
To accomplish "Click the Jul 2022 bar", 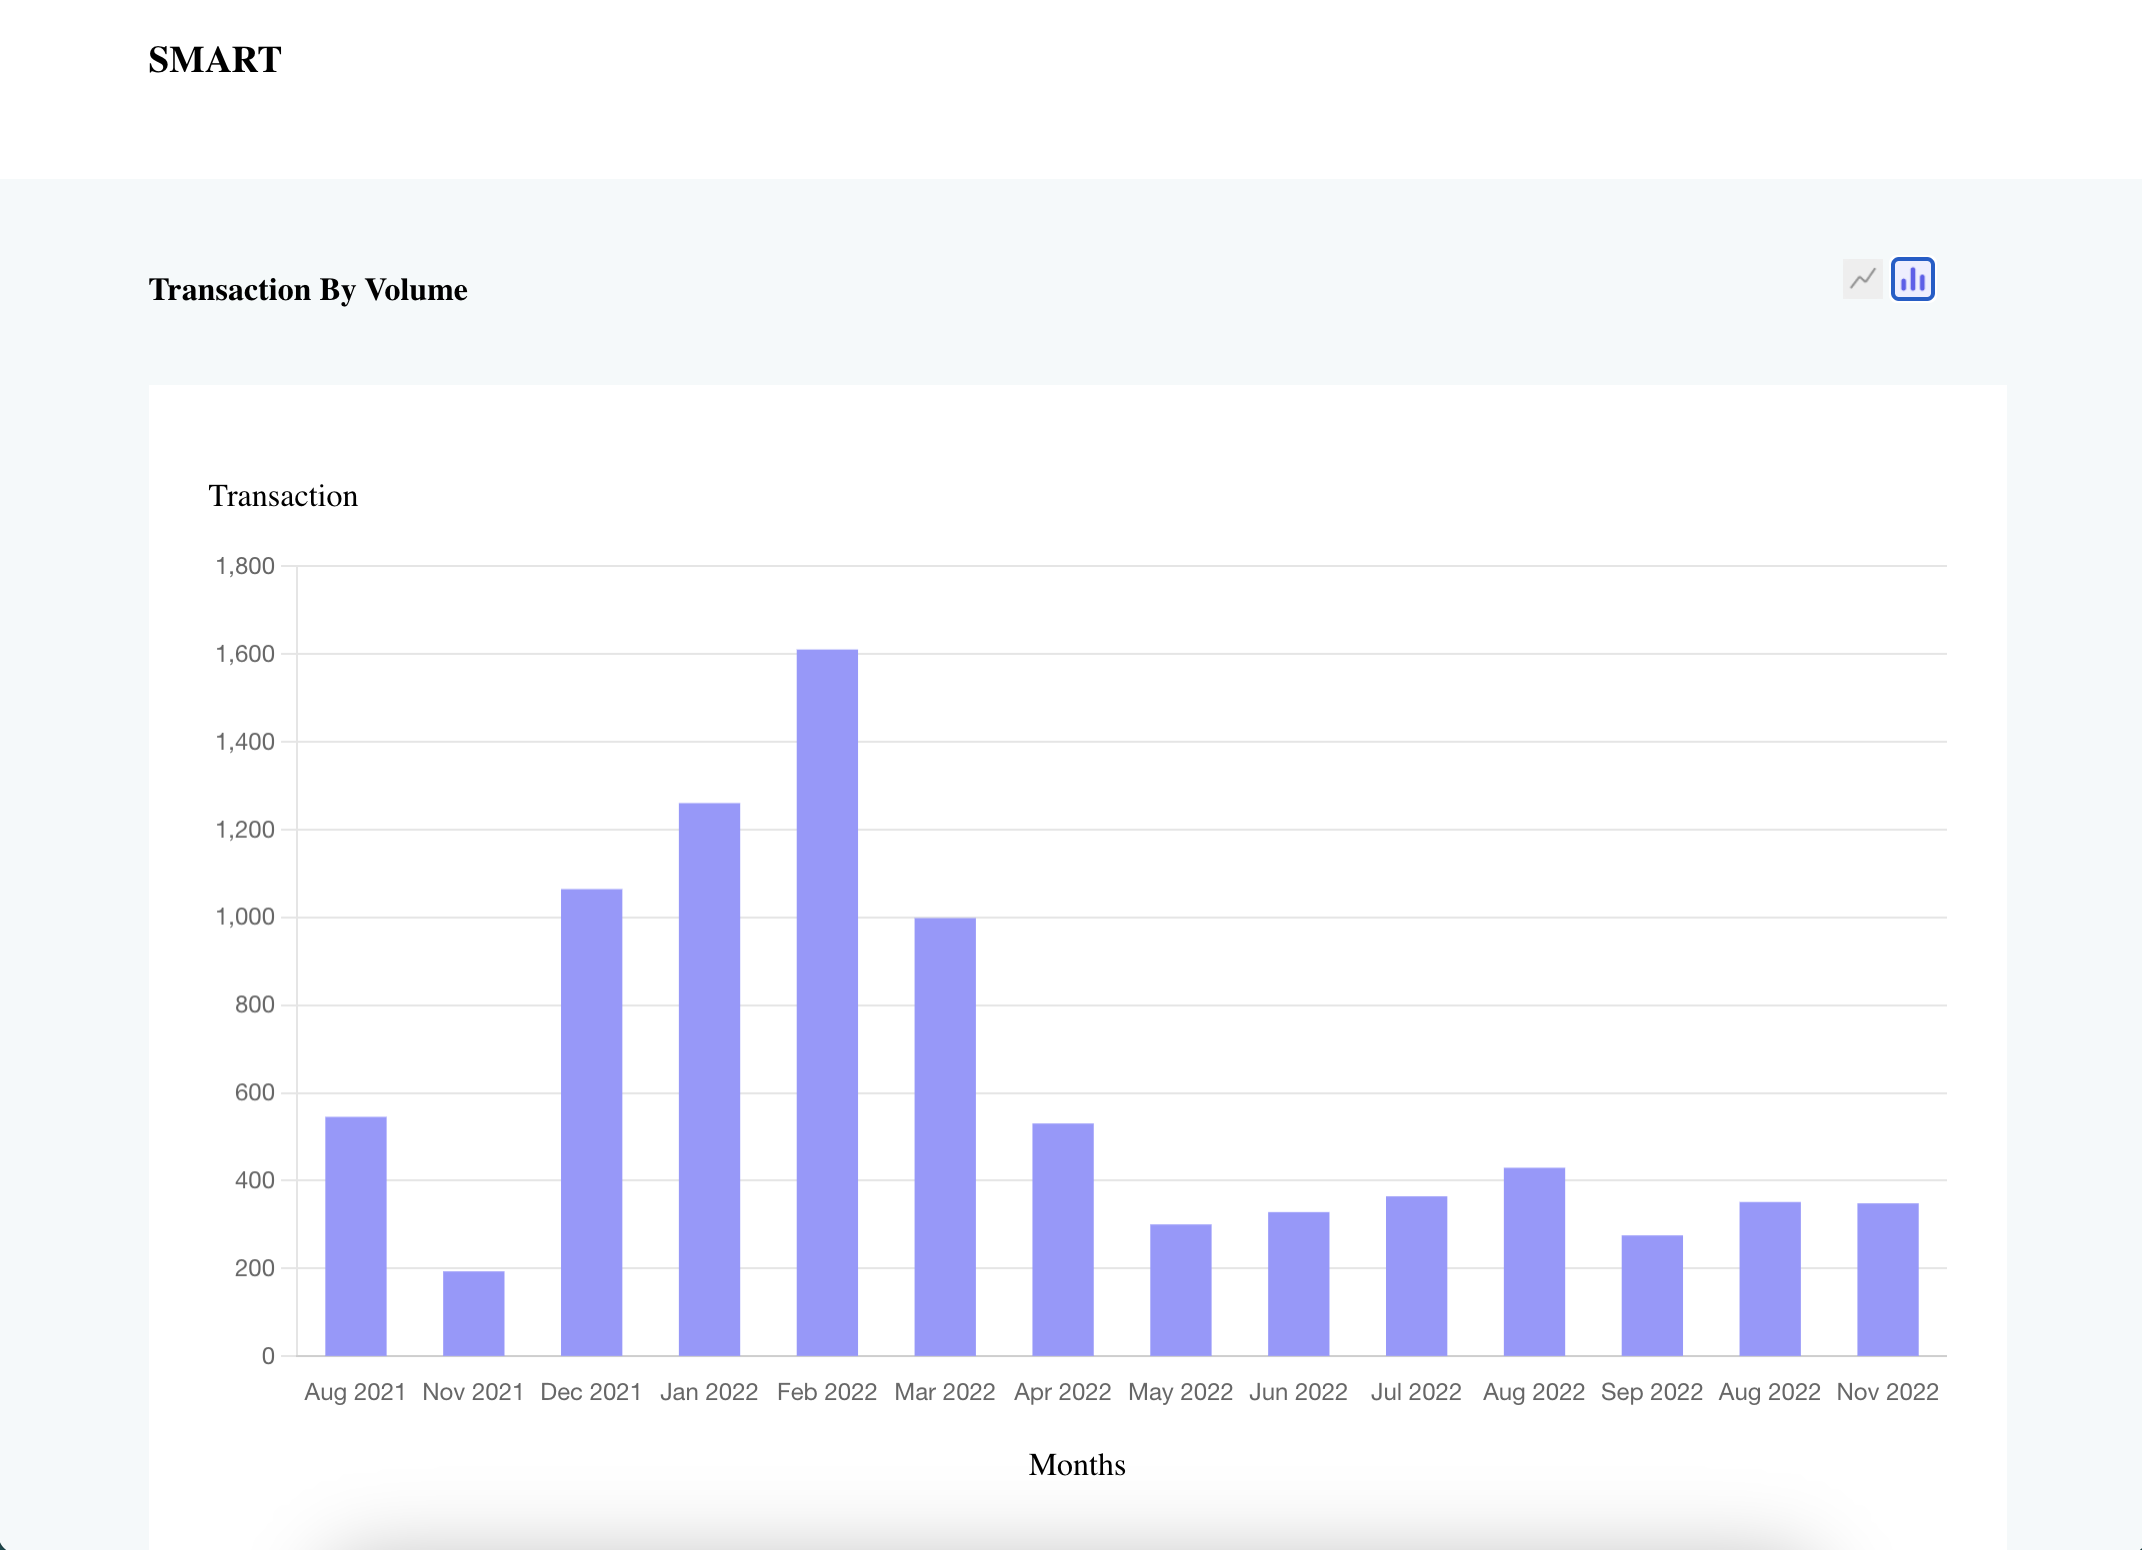I will click(x=1416, y=1275).
